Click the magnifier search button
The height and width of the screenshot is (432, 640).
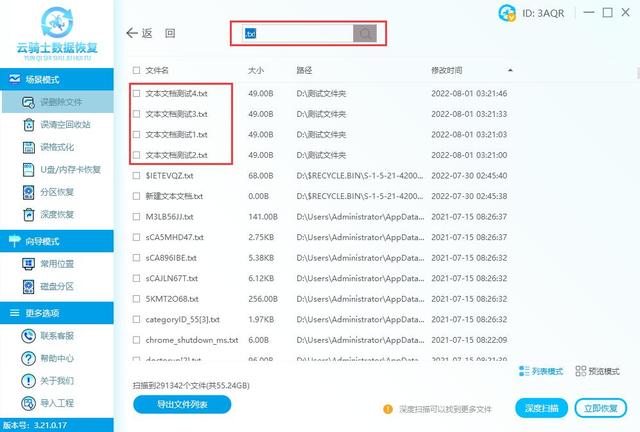[364, 33]
